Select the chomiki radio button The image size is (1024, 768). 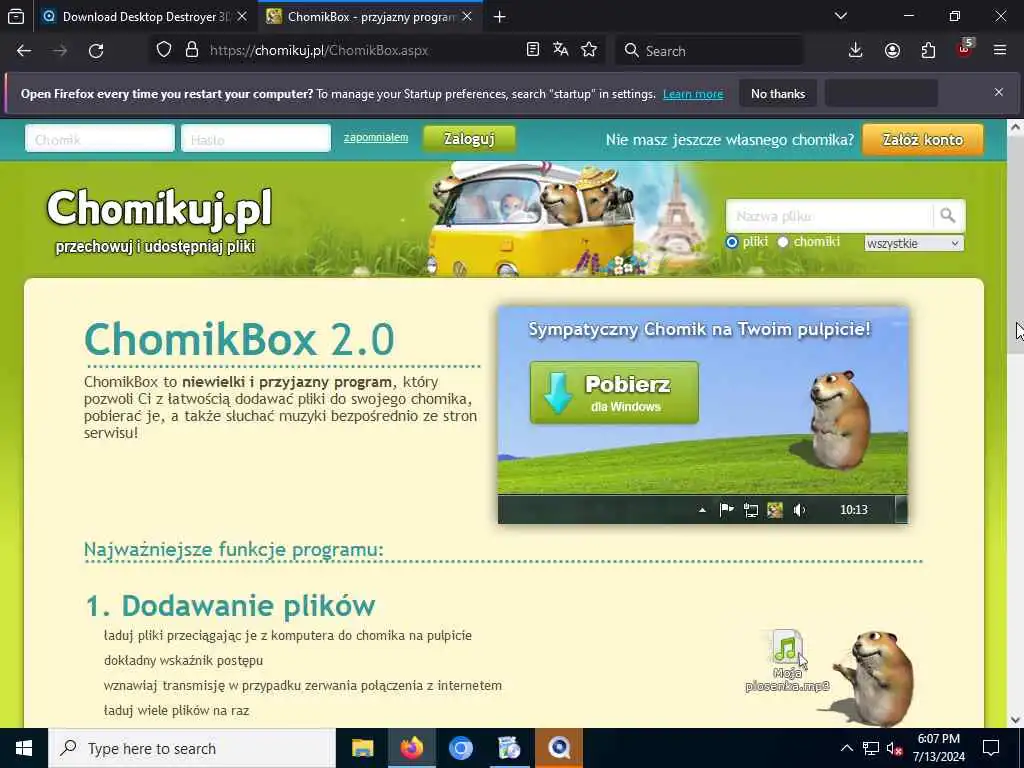coord(782,242)
